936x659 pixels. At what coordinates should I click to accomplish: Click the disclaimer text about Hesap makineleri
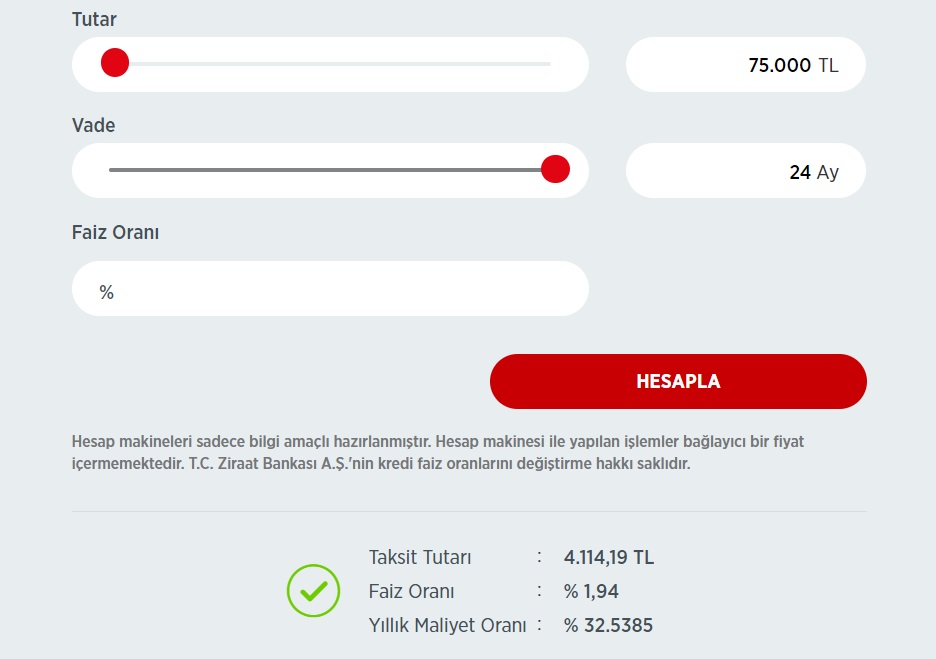click(x=438, y=452)
